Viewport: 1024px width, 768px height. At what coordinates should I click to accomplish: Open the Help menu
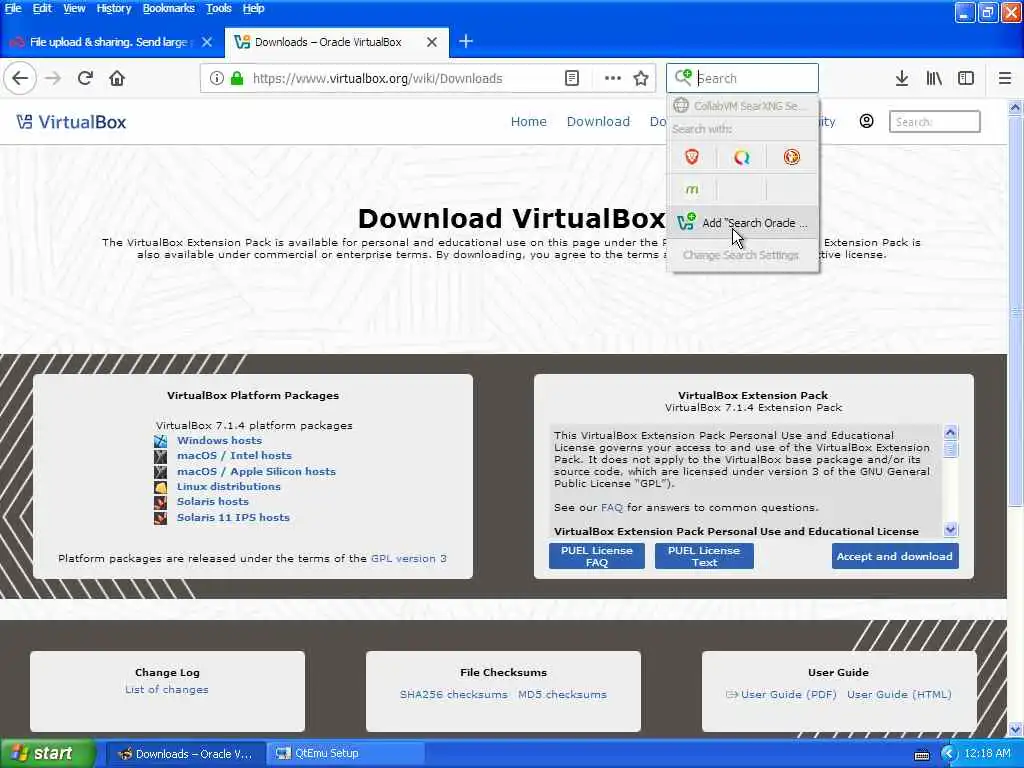click(x=253, y=8)
